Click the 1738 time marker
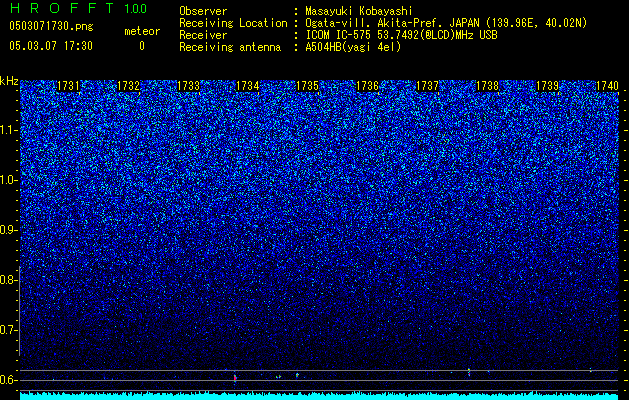This screenshot has width=629, height=400. (x=487, y=86)
